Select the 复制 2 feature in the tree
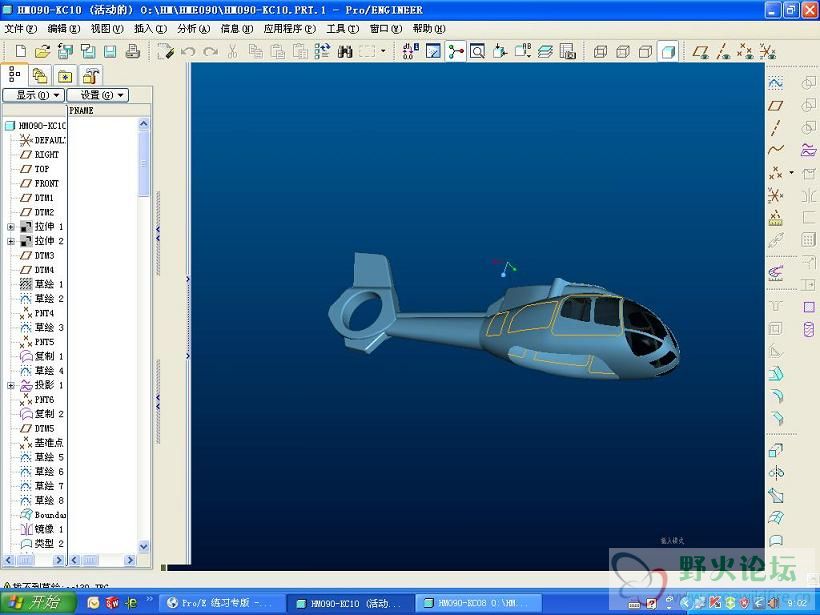The height and width of the screenshot is (615, 820). 42,414
